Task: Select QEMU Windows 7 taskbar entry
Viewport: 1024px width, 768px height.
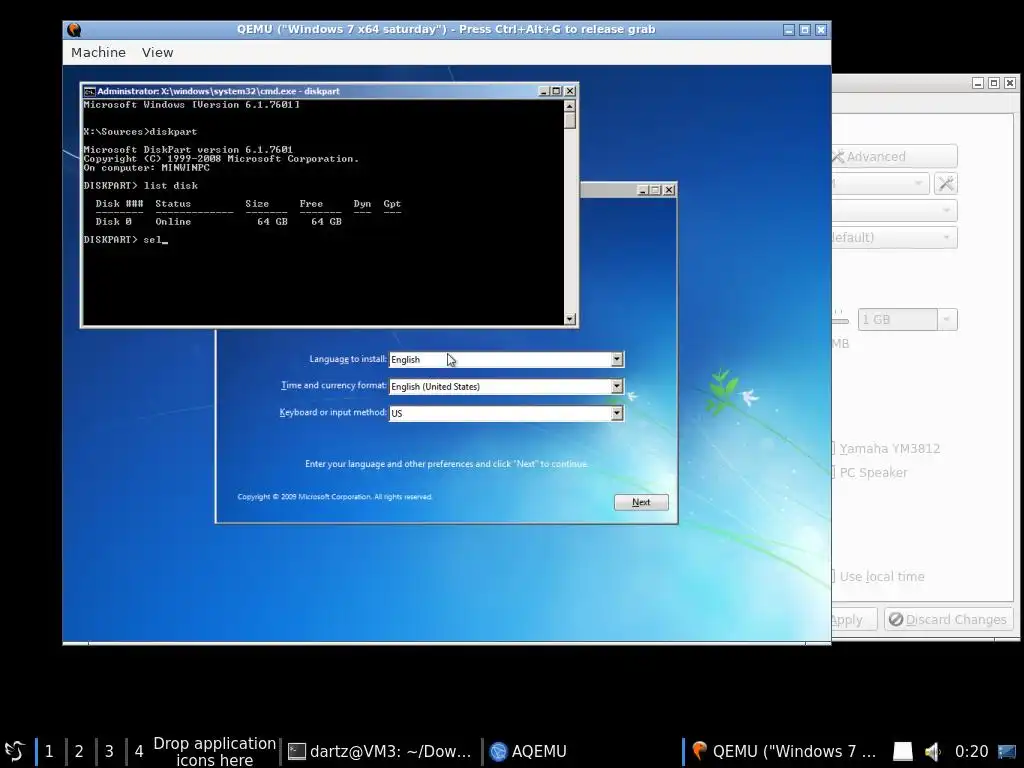Action: 784,751
